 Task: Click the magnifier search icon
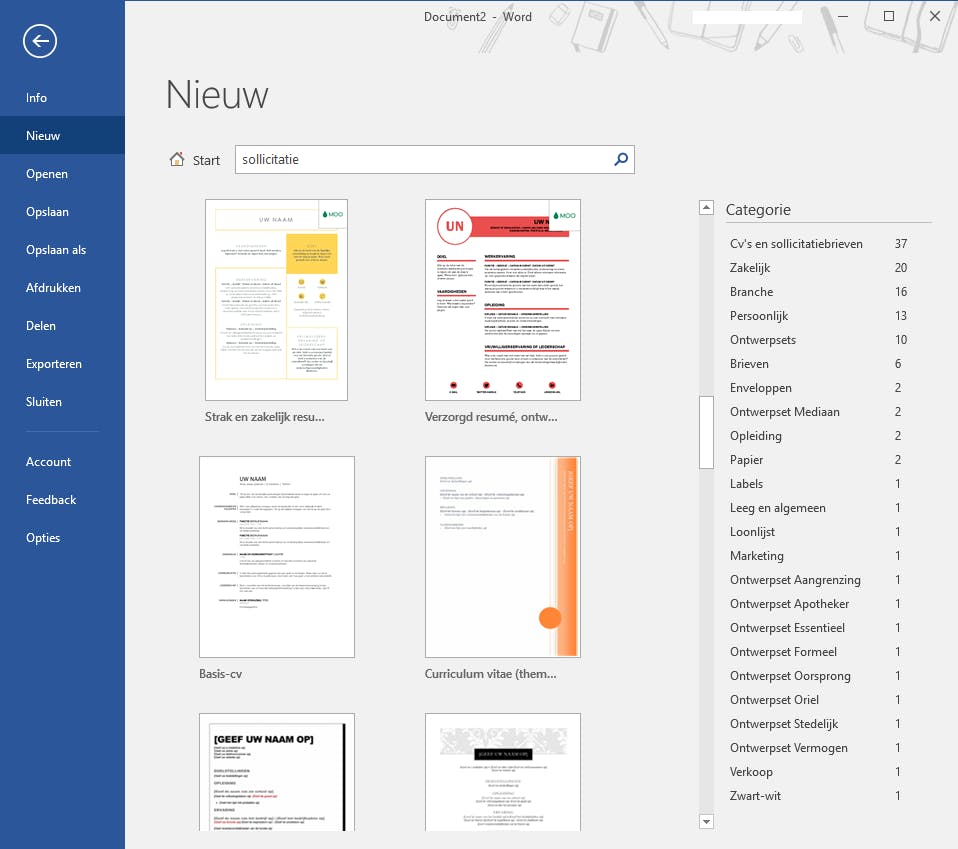pos(621,159)
